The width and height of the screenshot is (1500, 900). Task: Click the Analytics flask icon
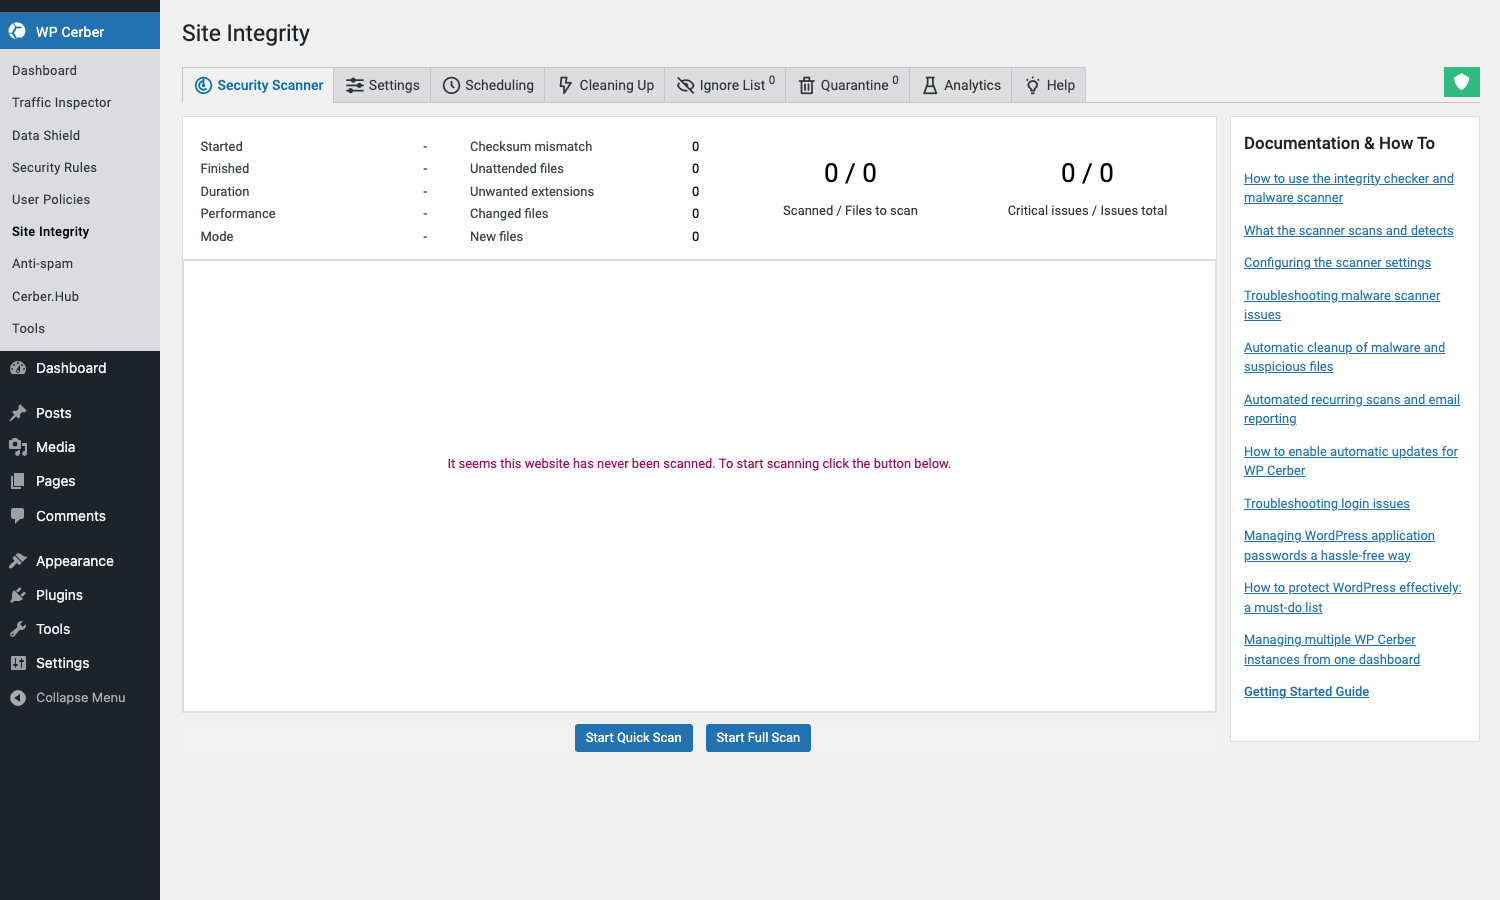coord(930,85)
